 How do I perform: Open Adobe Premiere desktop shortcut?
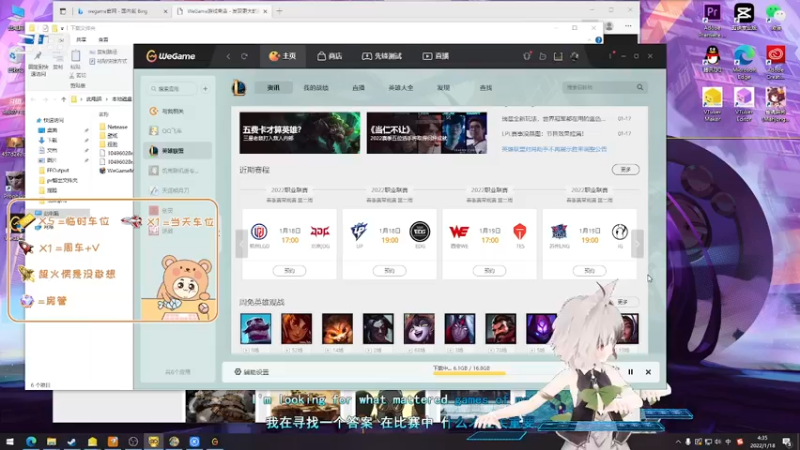(712, 20)
